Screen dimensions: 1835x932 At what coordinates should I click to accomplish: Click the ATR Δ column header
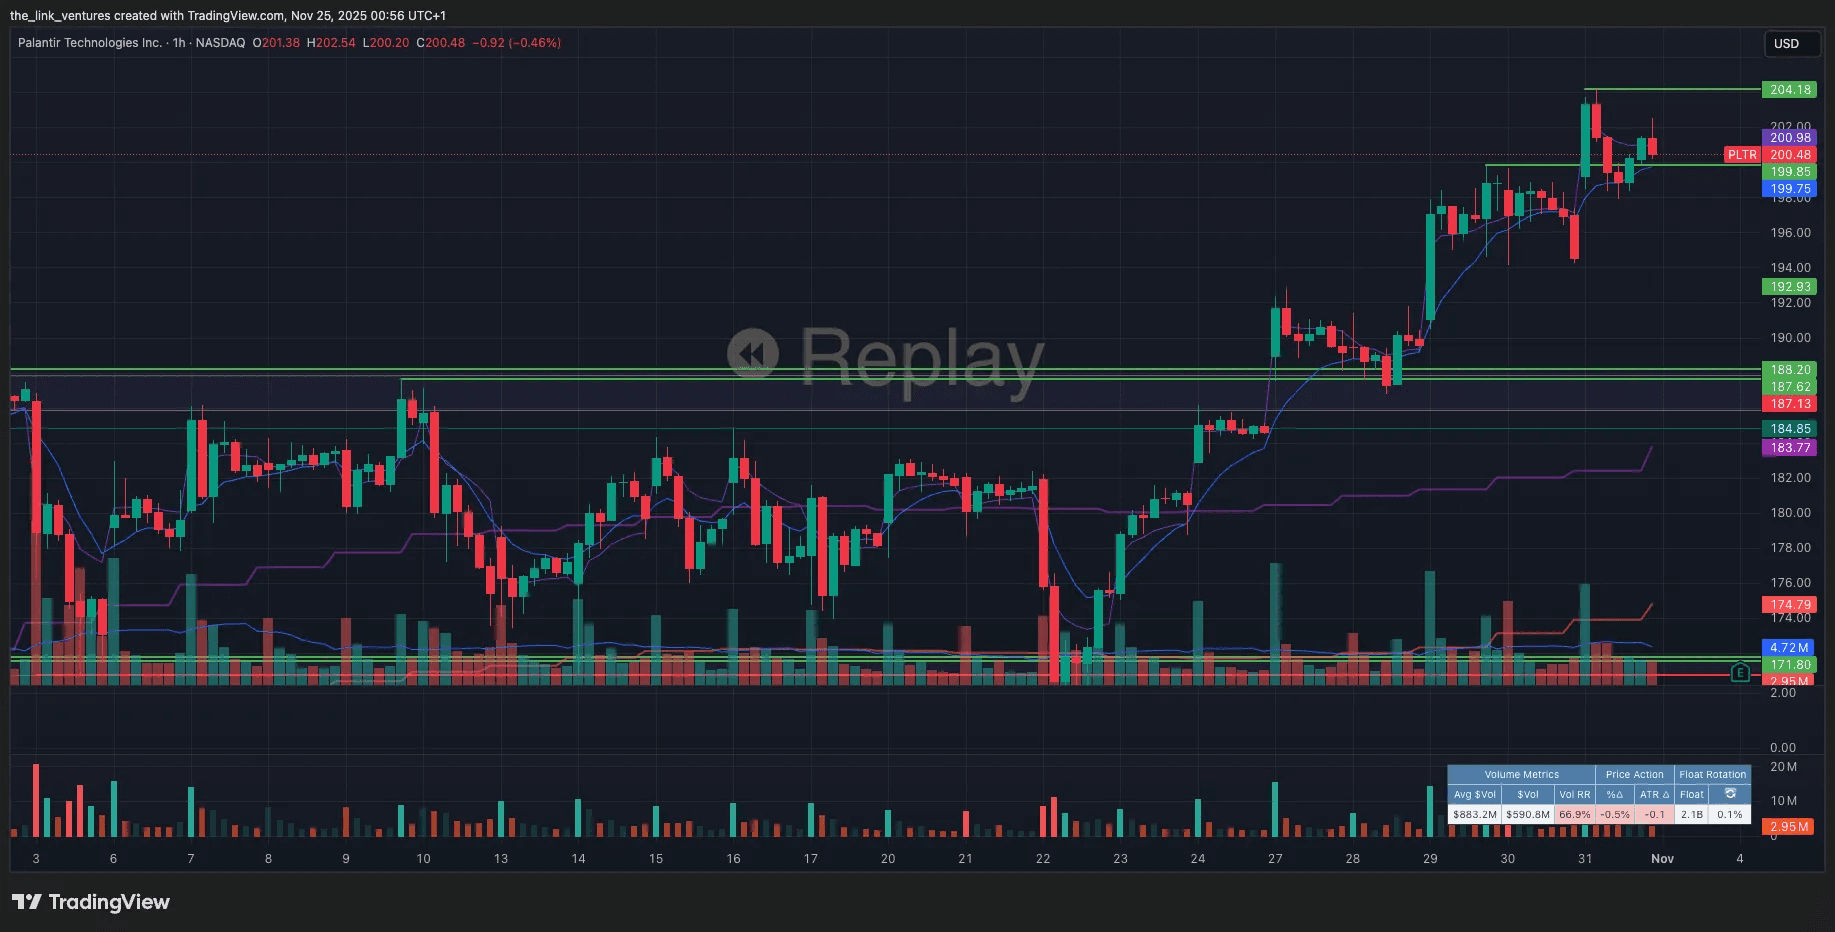pyautogui.click(x=1654, y=794)
